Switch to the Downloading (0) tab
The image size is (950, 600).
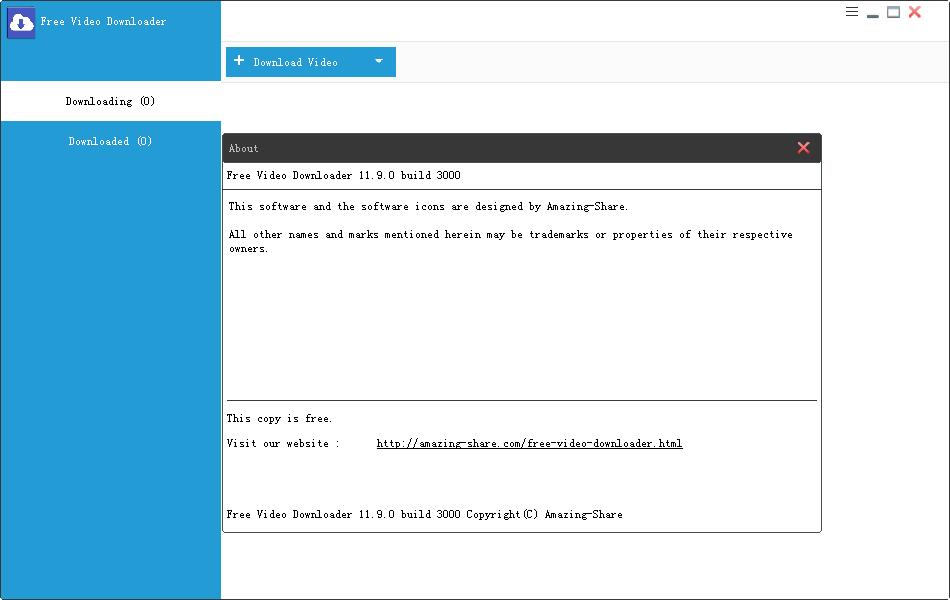point(110,101)
